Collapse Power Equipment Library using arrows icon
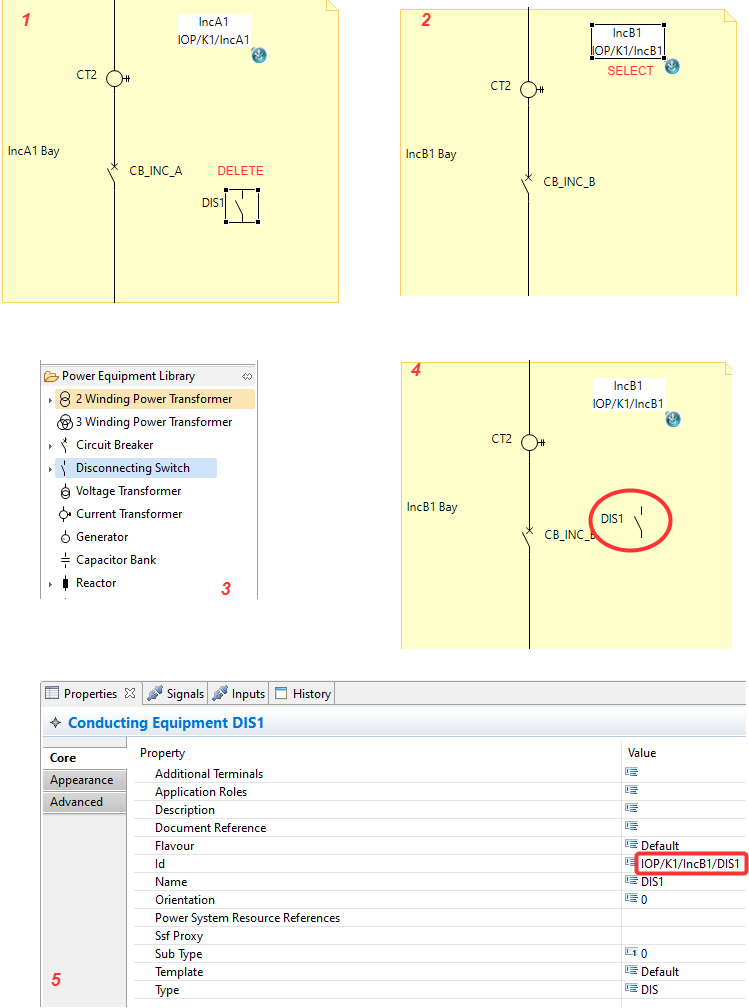This screenshot has width=749, height=1008. tap(247, 376)
